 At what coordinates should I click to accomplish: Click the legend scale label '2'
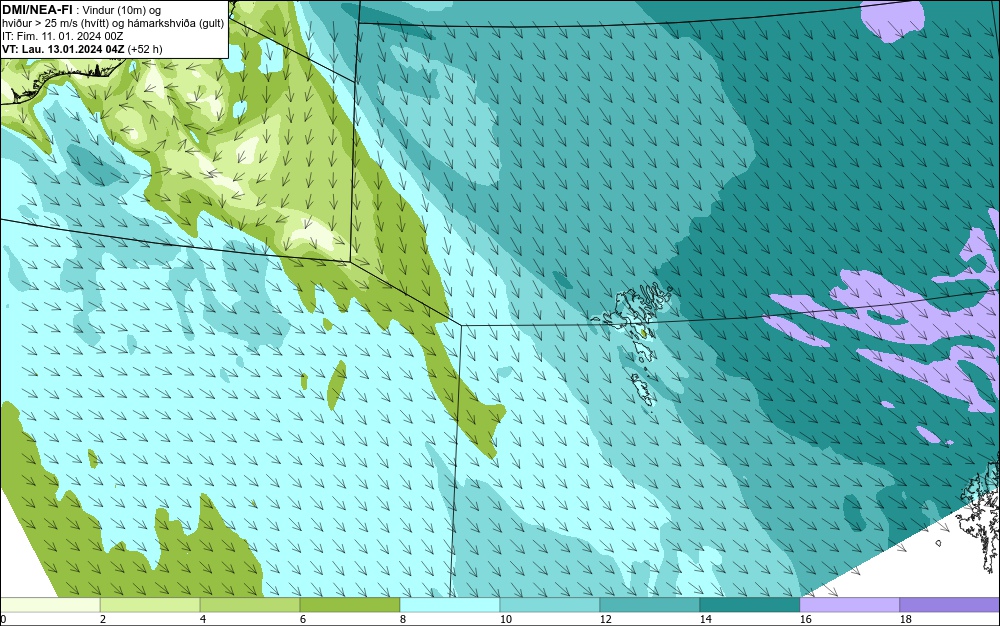tap(103, 619)
